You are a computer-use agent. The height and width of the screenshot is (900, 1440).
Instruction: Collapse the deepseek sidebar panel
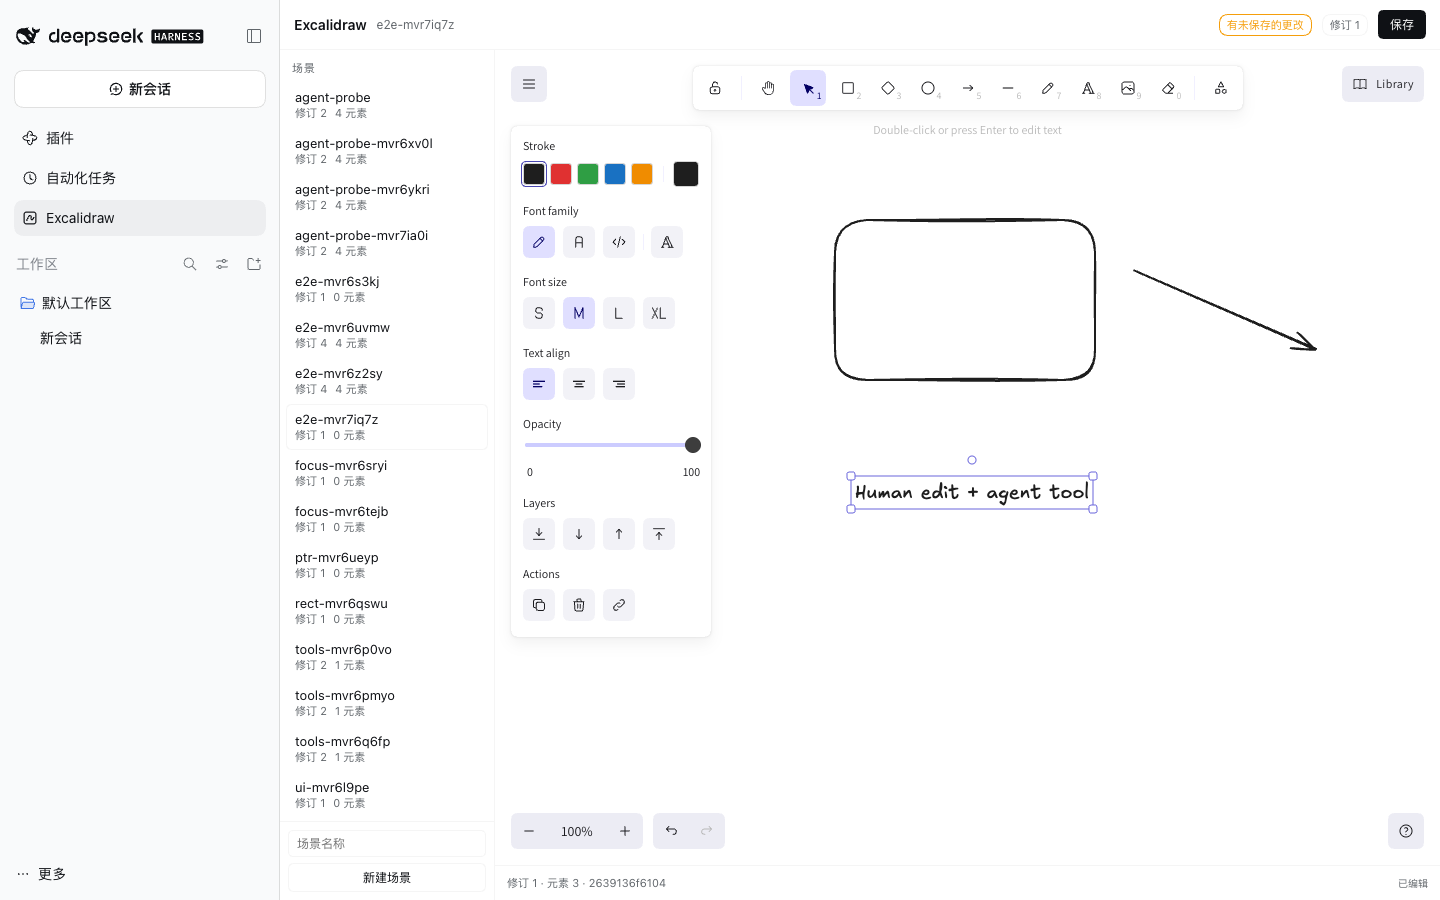coord(254,36)
